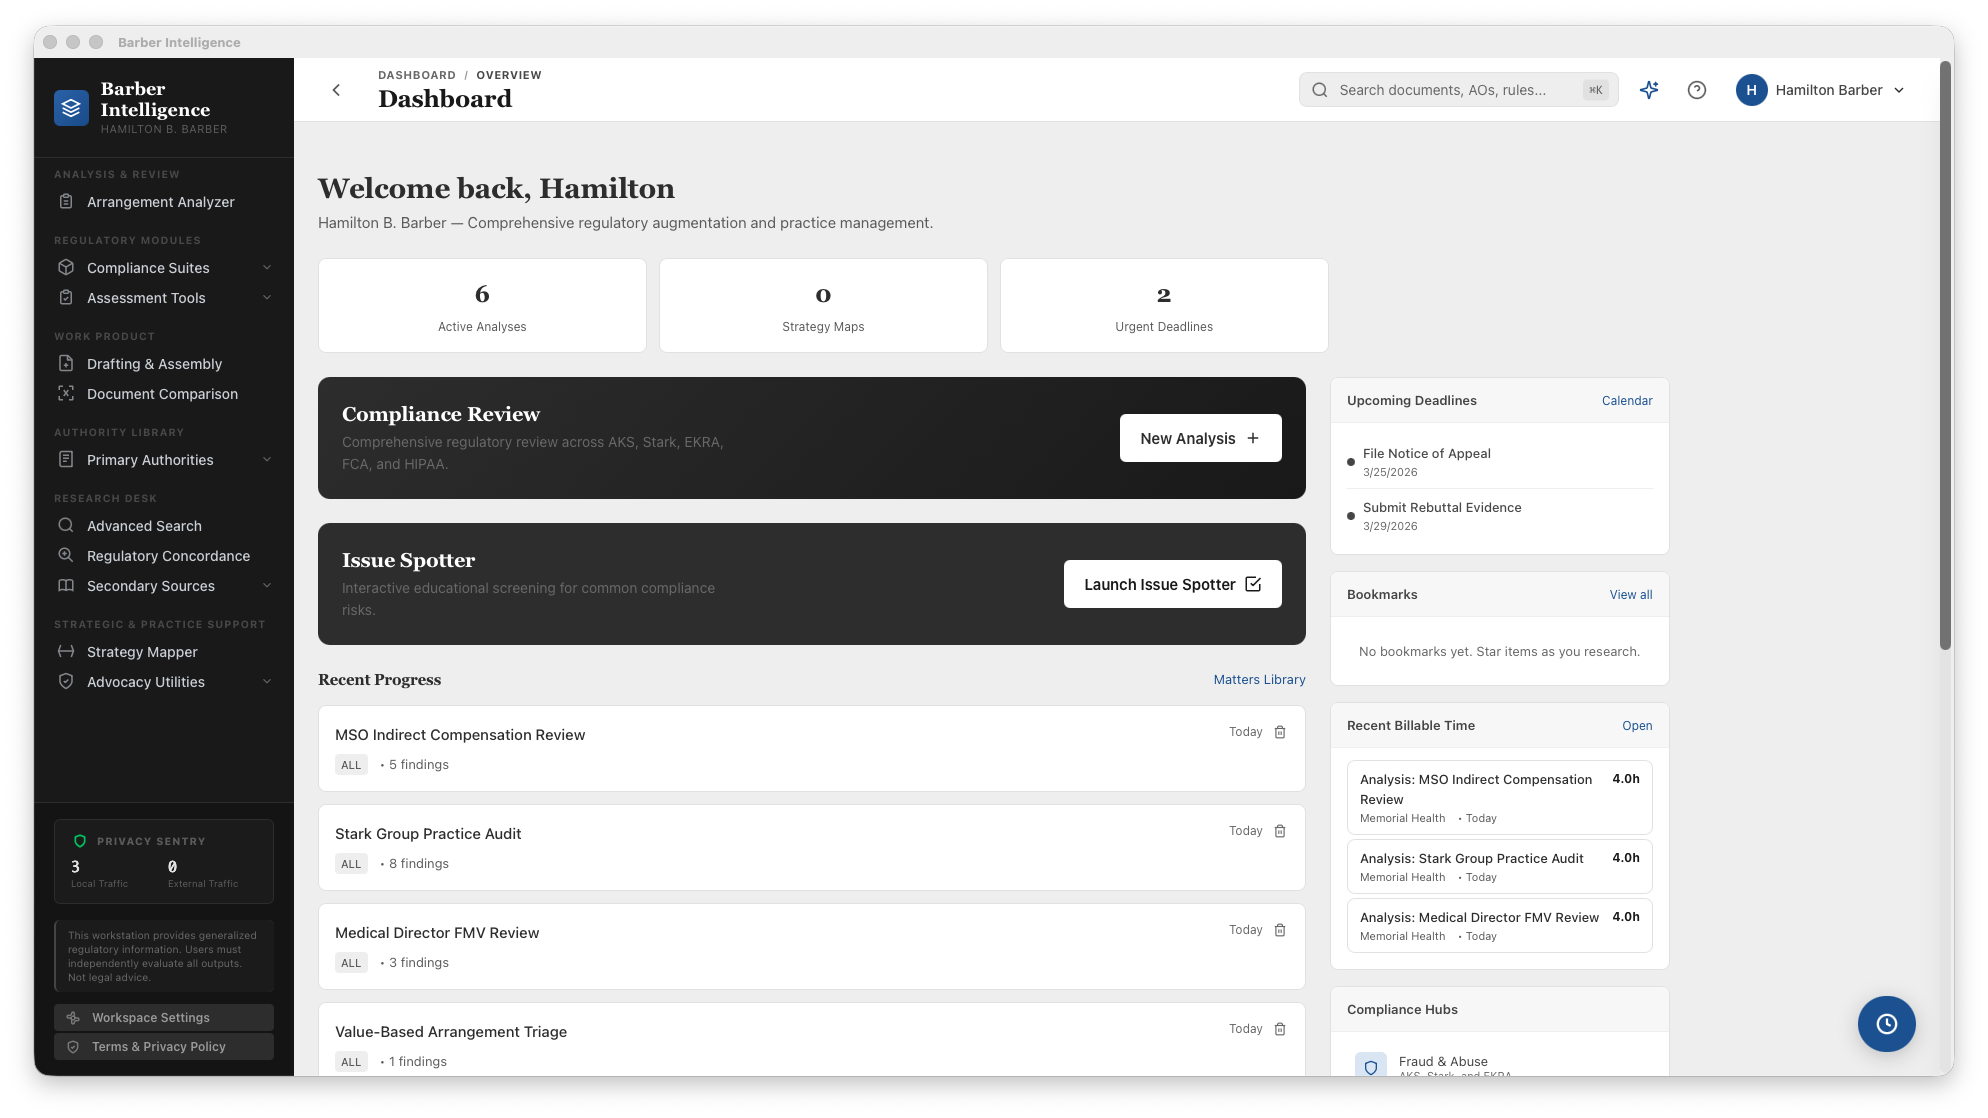Viewport: 1988px width, 1118px height.
Task: Open the floating clock timer button
Action: point(1886,1024)
